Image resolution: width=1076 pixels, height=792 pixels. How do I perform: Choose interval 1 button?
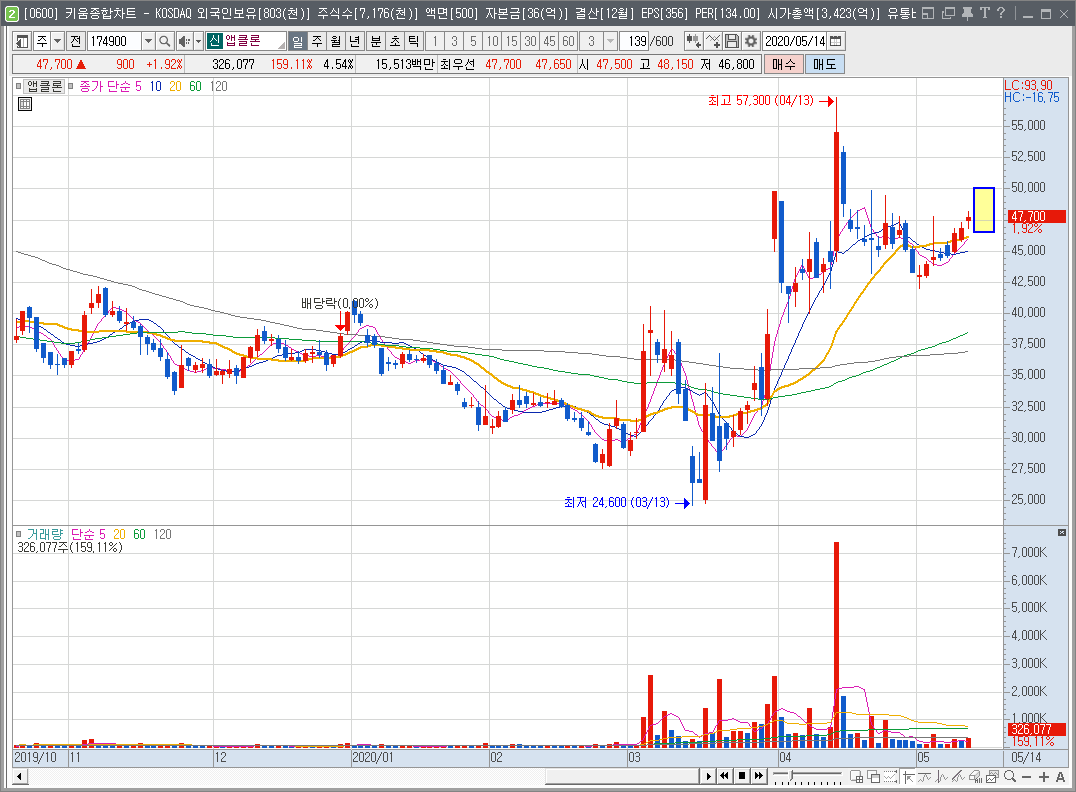click(x=434, y=41)
